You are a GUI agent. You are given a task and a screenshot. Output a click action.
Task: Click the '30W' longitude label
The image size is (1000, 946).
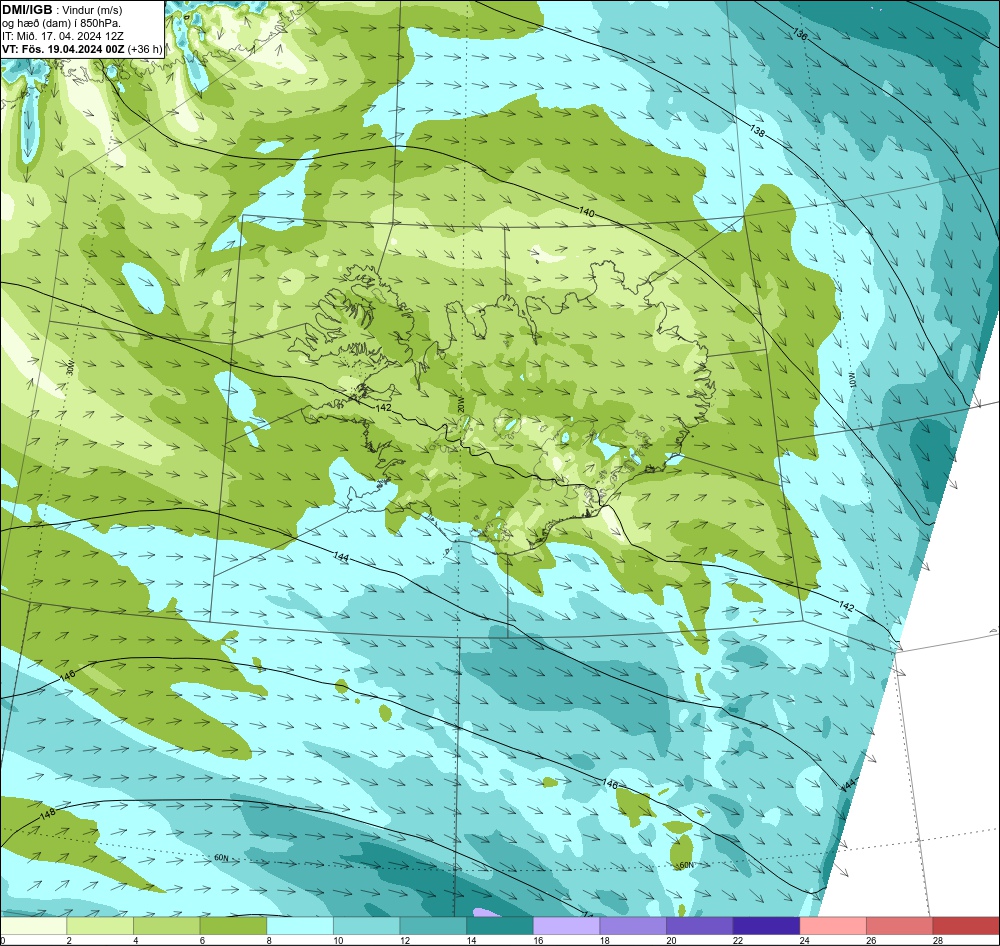[x=71, y=368]
